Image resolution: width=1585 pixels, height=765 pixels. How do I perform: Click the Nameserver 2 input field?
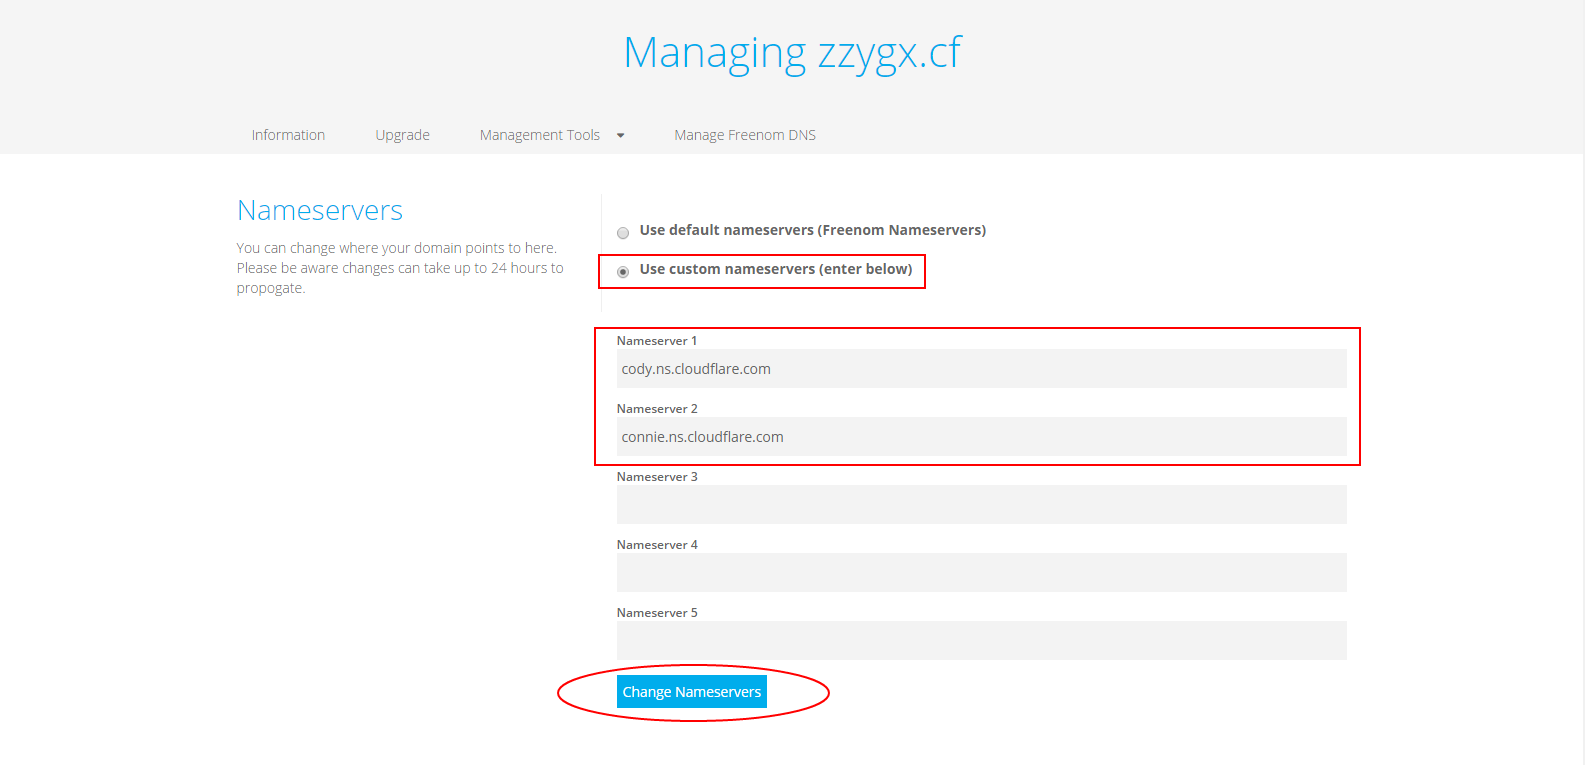pyautogui.click(x=981, y=436)
